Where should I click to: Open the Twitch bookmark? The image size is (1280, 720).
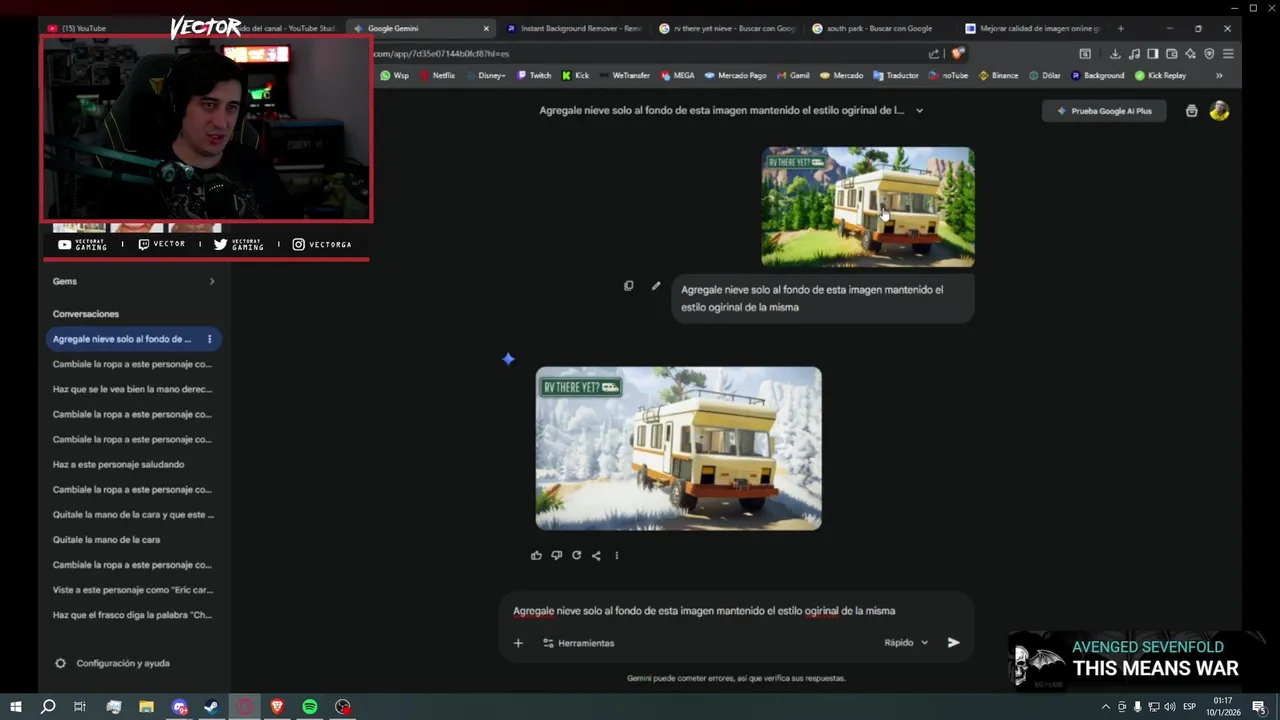coord(534,75)
